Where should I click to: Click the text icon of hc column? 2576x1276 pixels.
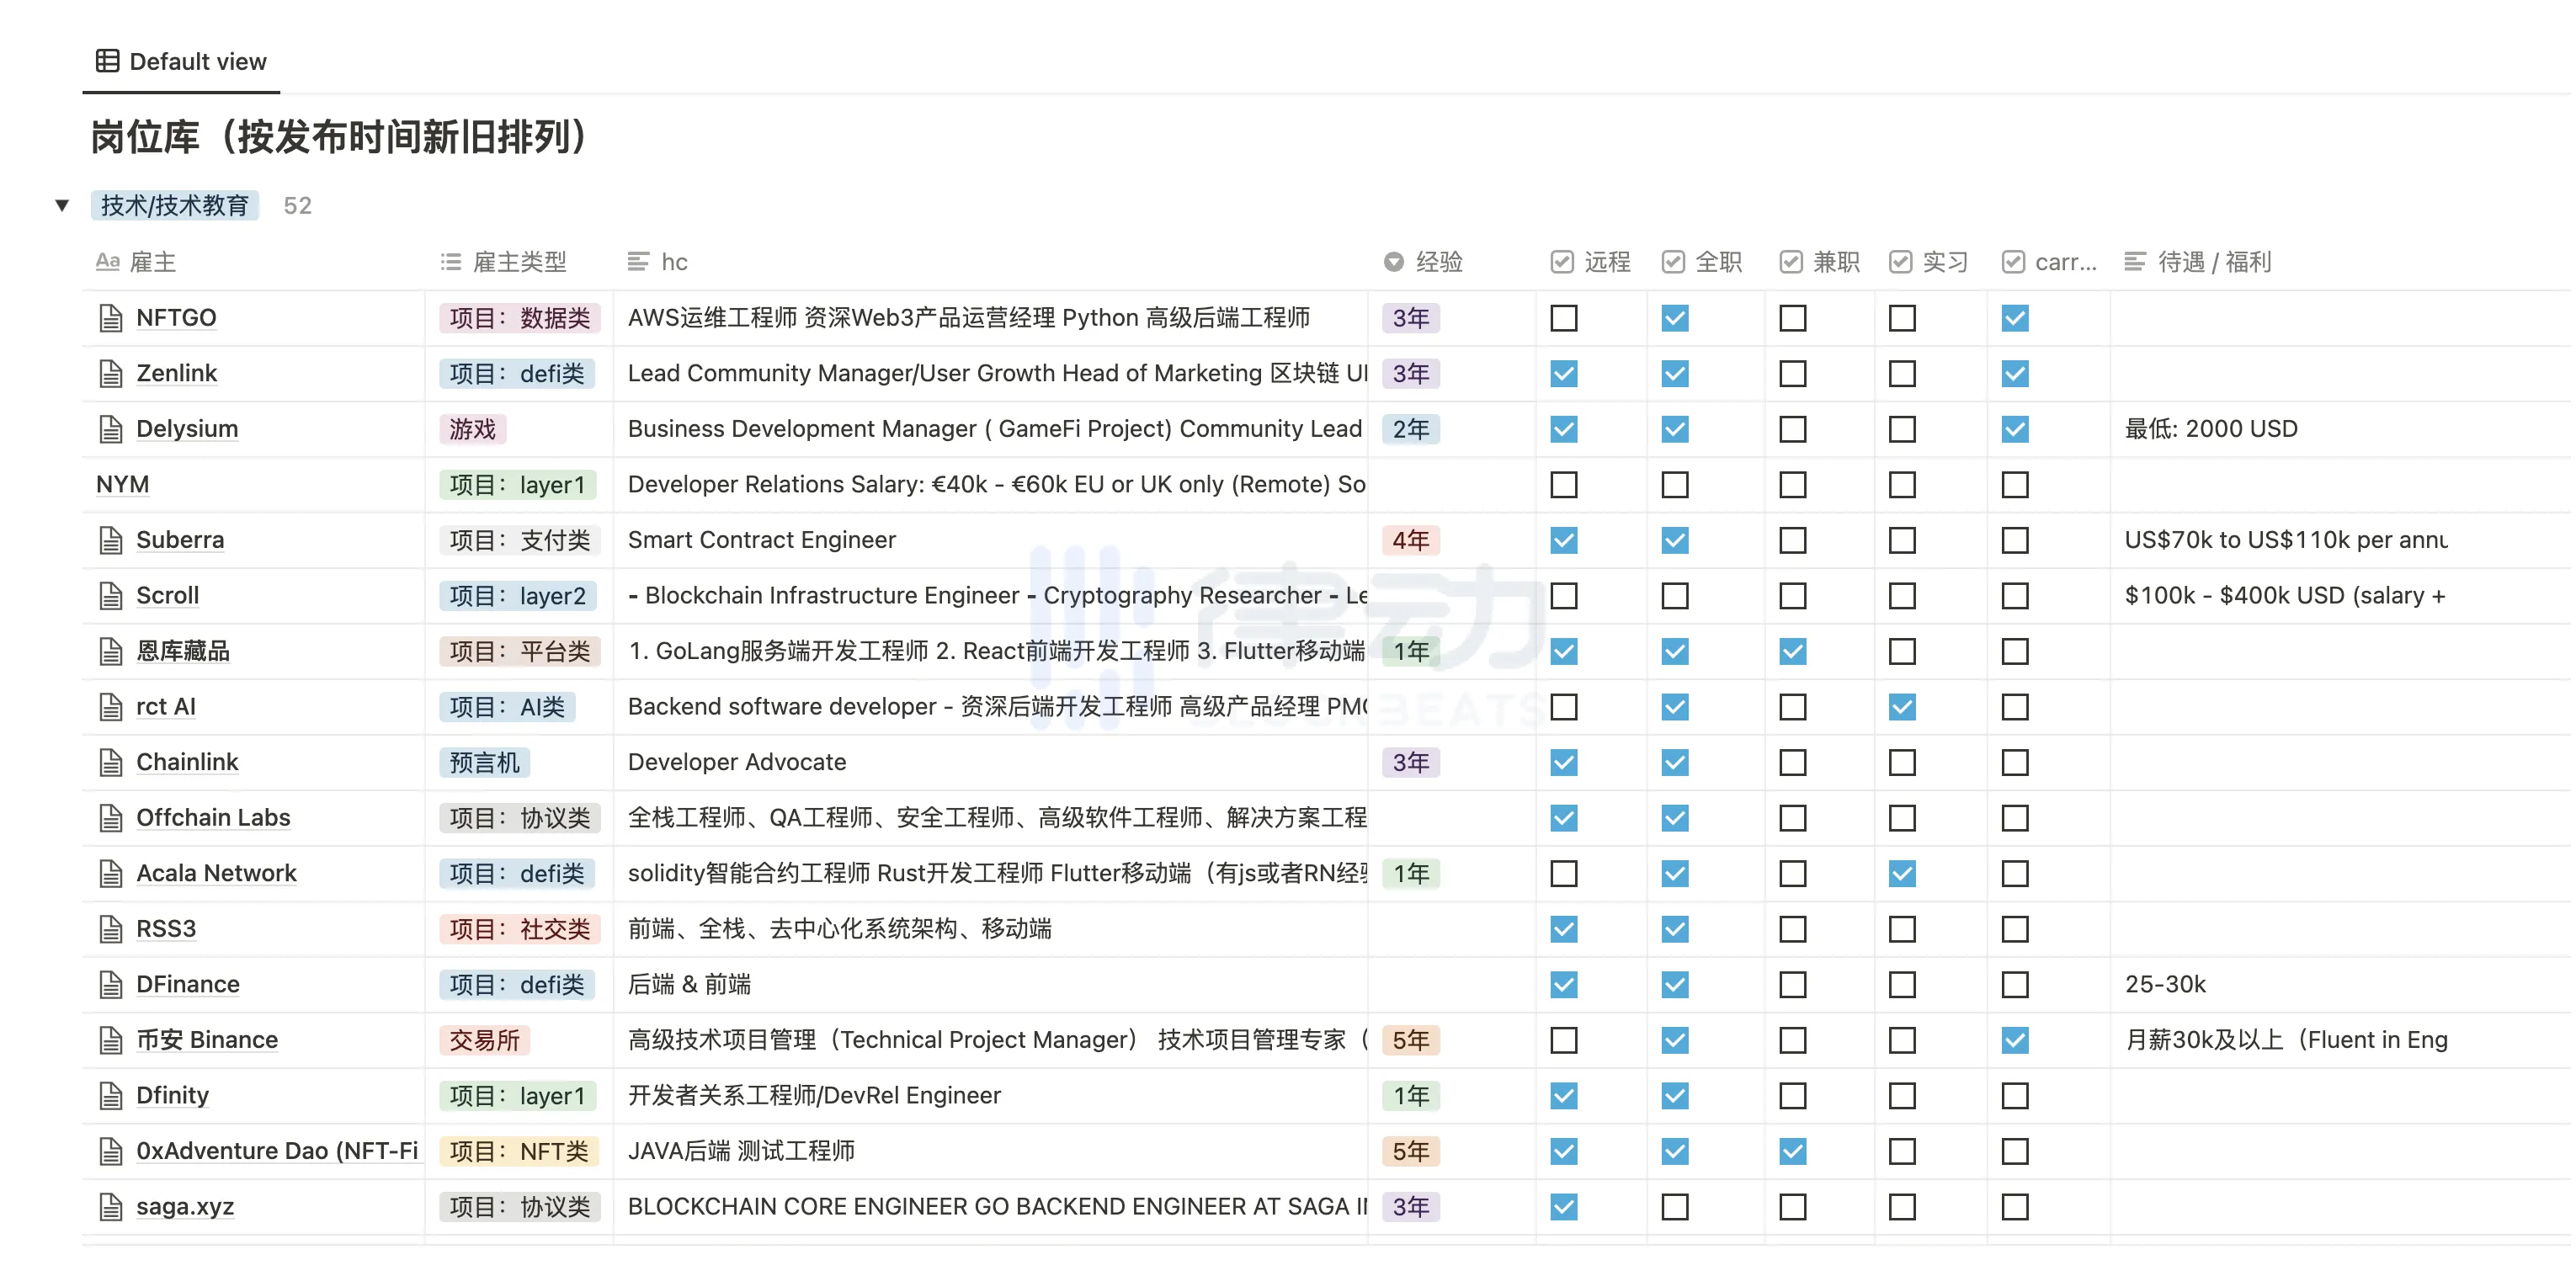pos(638,262)
